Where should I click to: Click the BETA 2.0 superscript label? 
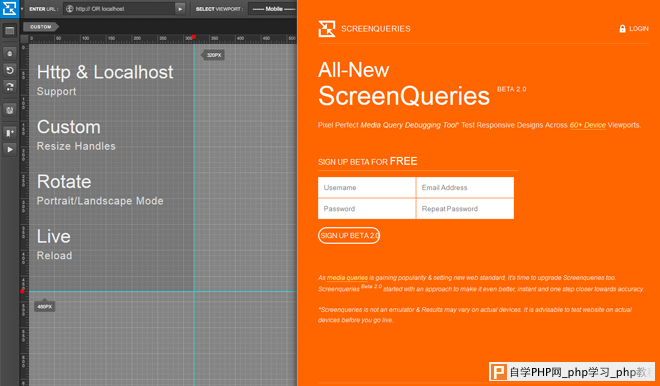click(x=511, y=89)
